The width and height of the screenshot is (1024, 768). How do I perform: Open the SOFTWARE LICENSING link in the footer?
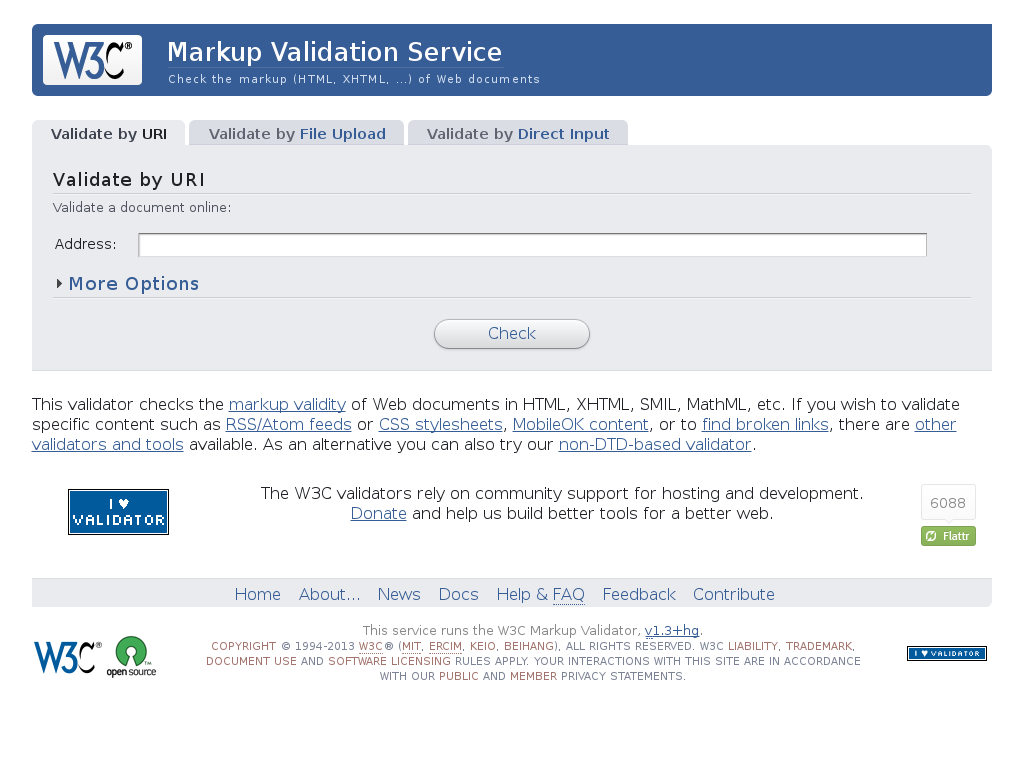pos(389,661)
